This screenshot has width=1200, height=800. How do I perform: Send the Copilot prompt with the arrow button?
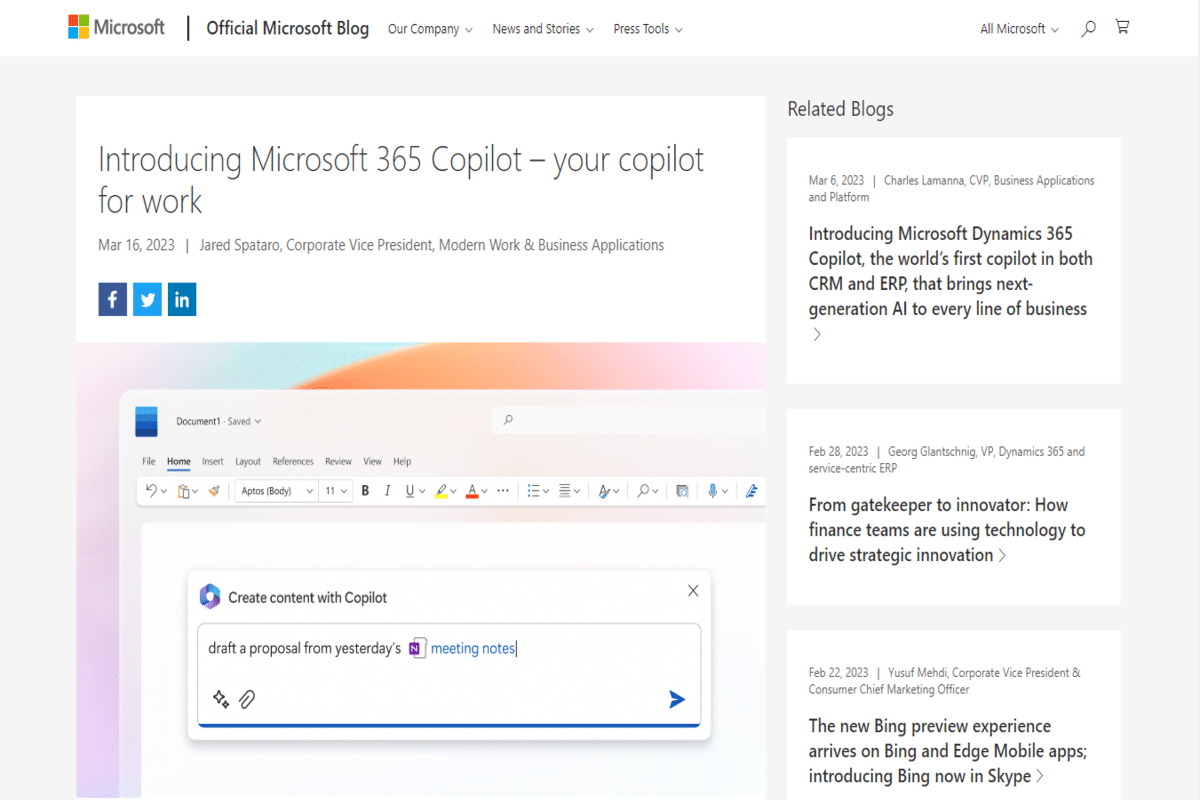pos(677,699)
